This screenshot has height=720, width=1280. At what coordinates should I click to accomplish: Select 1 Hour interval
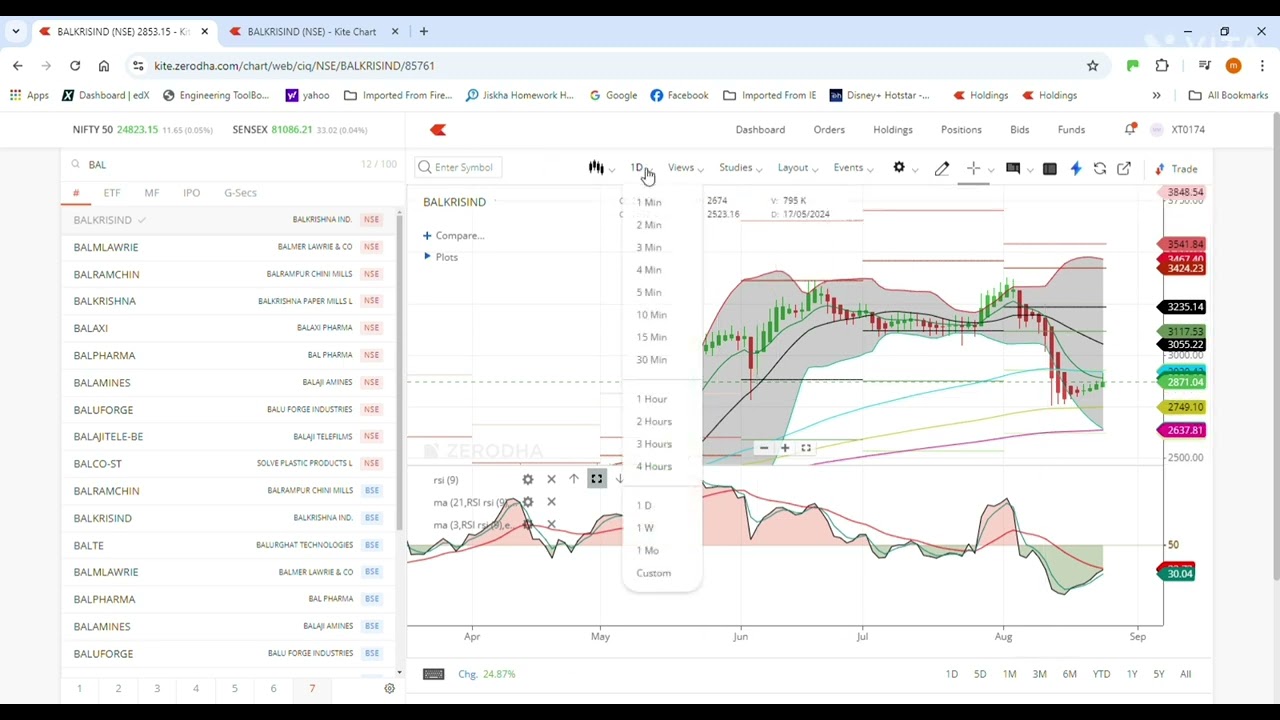pyautogui.click(x=652, y=399)
